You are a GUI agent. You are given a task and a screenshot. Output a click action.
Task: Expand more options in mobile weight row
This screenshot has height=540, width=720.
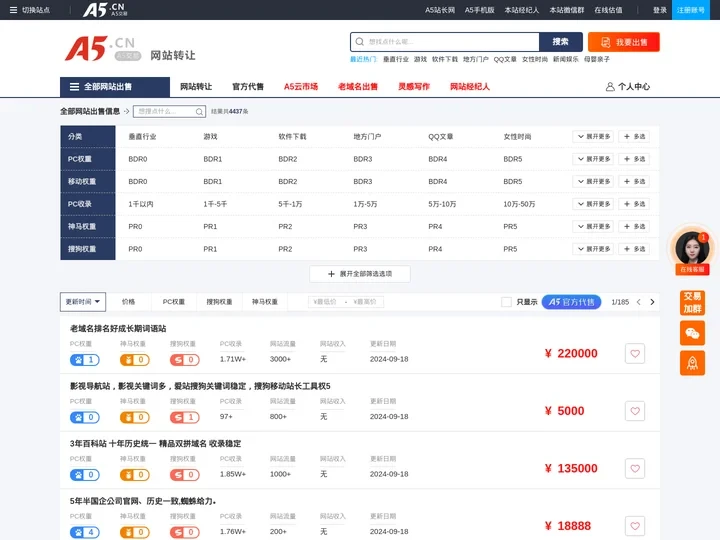pos(593,181)
